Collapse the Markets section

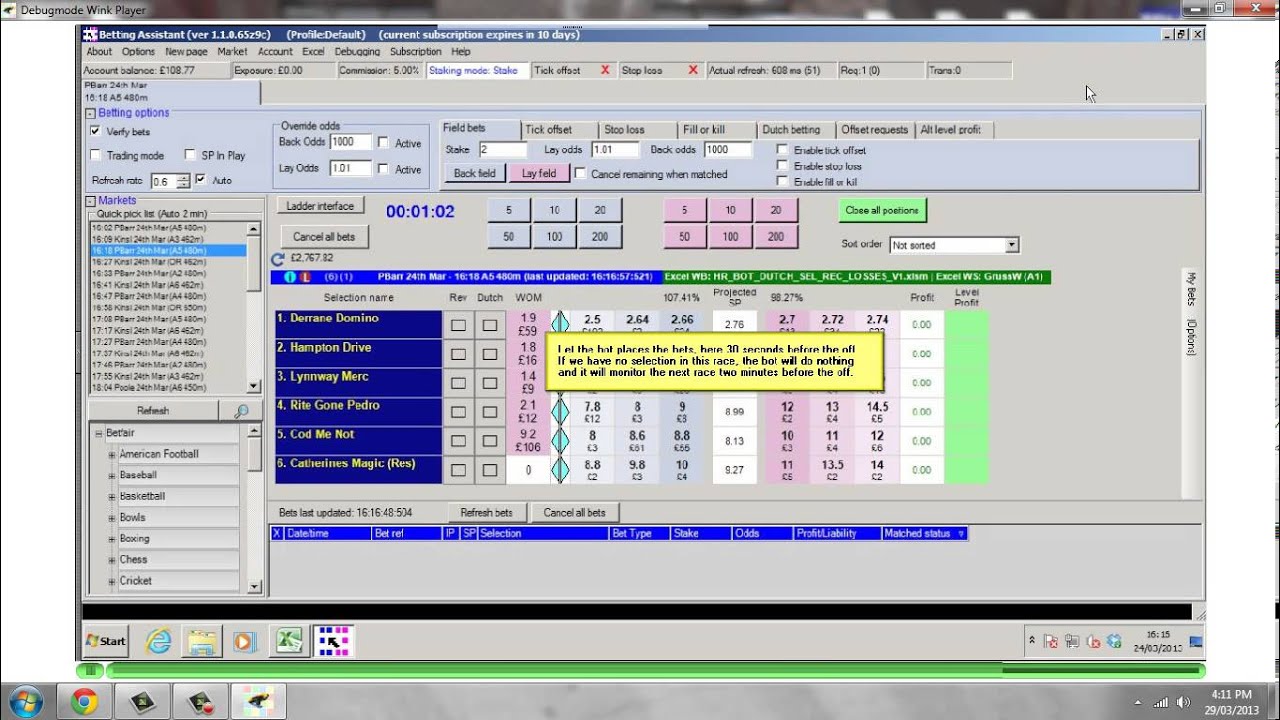coord(90,201)
